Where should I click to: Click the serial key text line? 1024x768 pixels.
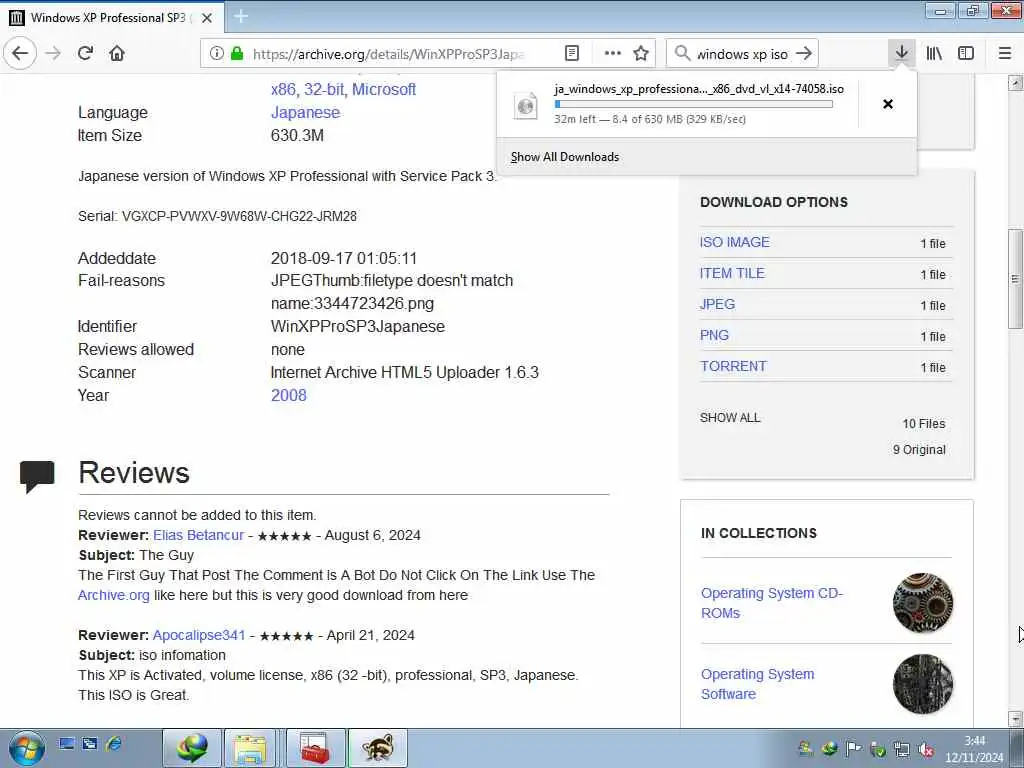tap(217, 216)
